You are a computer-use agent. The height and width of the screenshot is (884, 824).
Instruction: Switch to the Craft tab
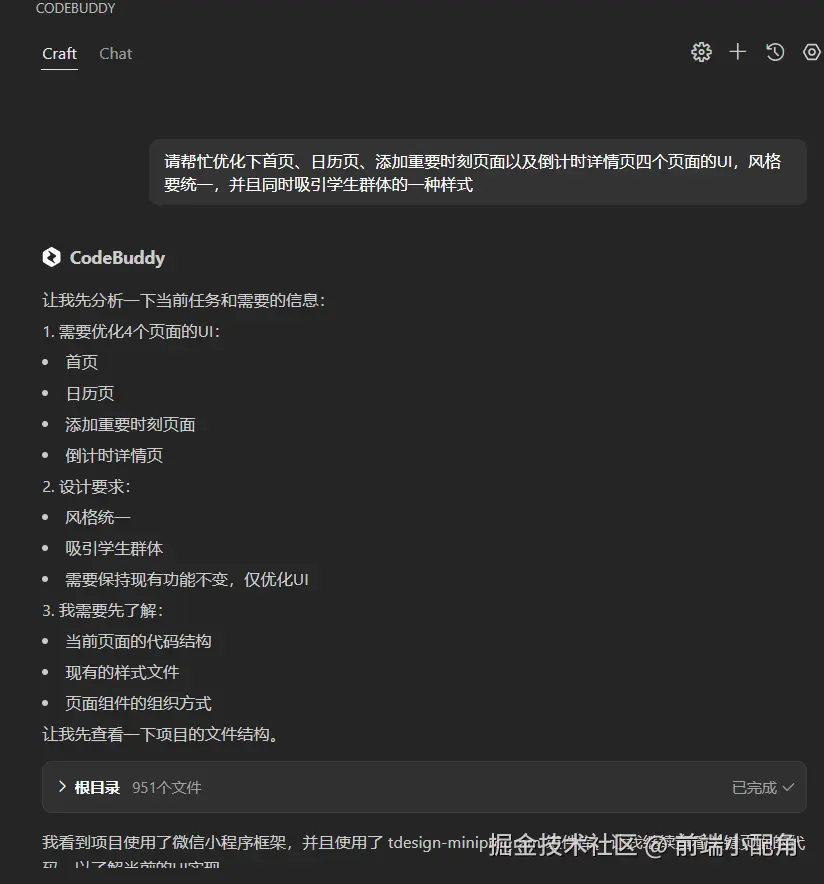(59, 54)
